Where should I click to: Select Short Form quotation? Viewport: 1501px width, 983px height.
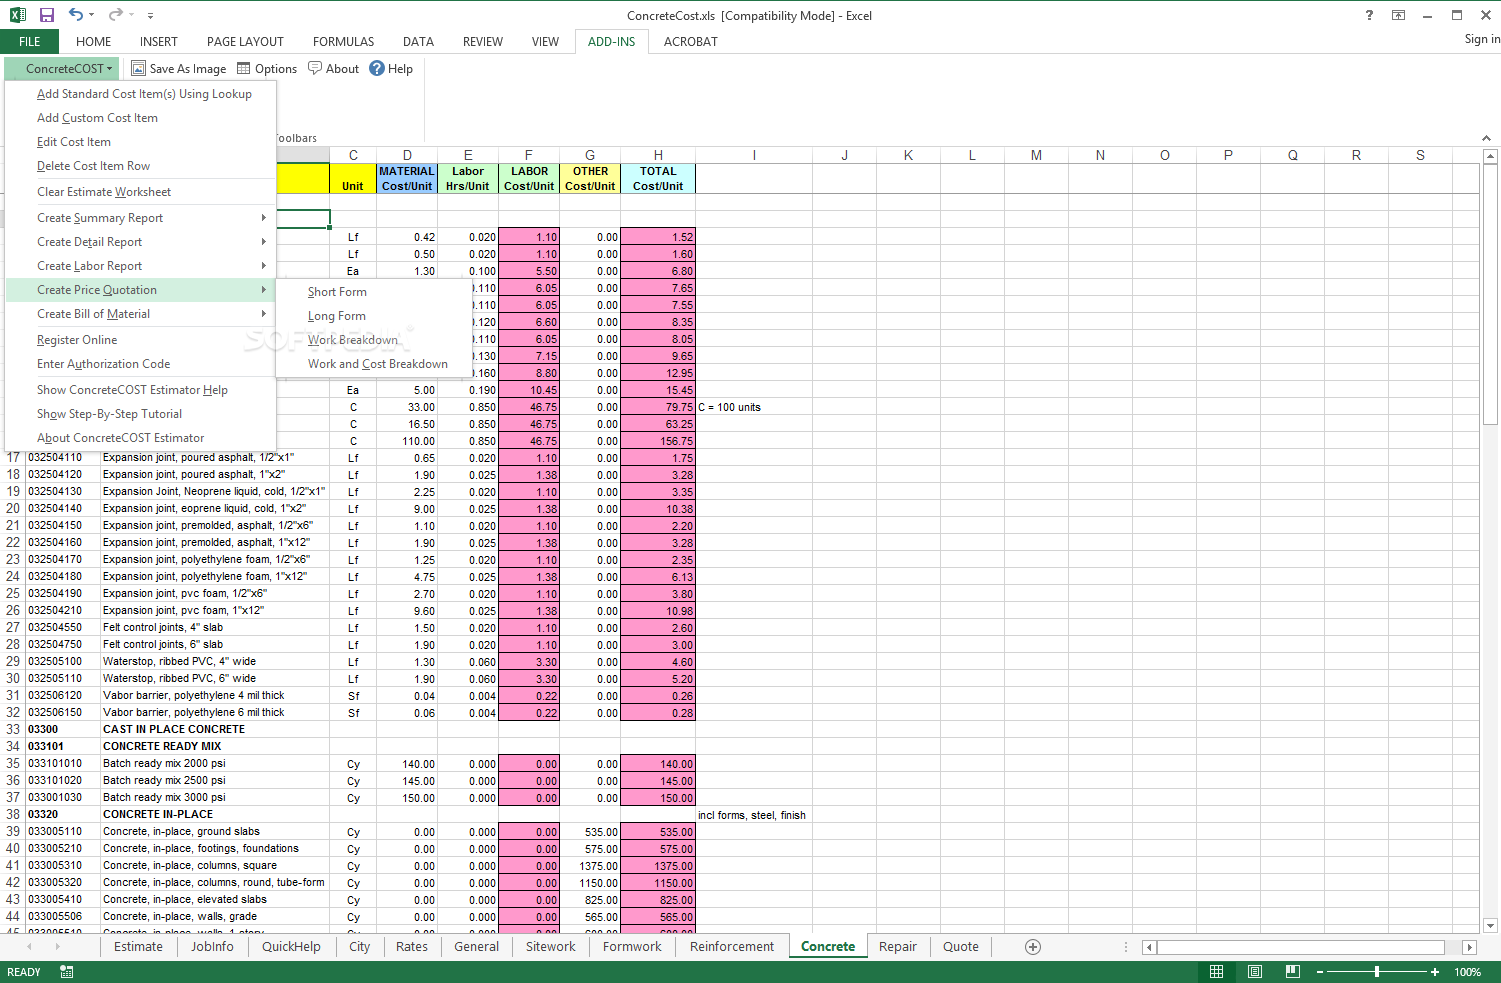373,292
